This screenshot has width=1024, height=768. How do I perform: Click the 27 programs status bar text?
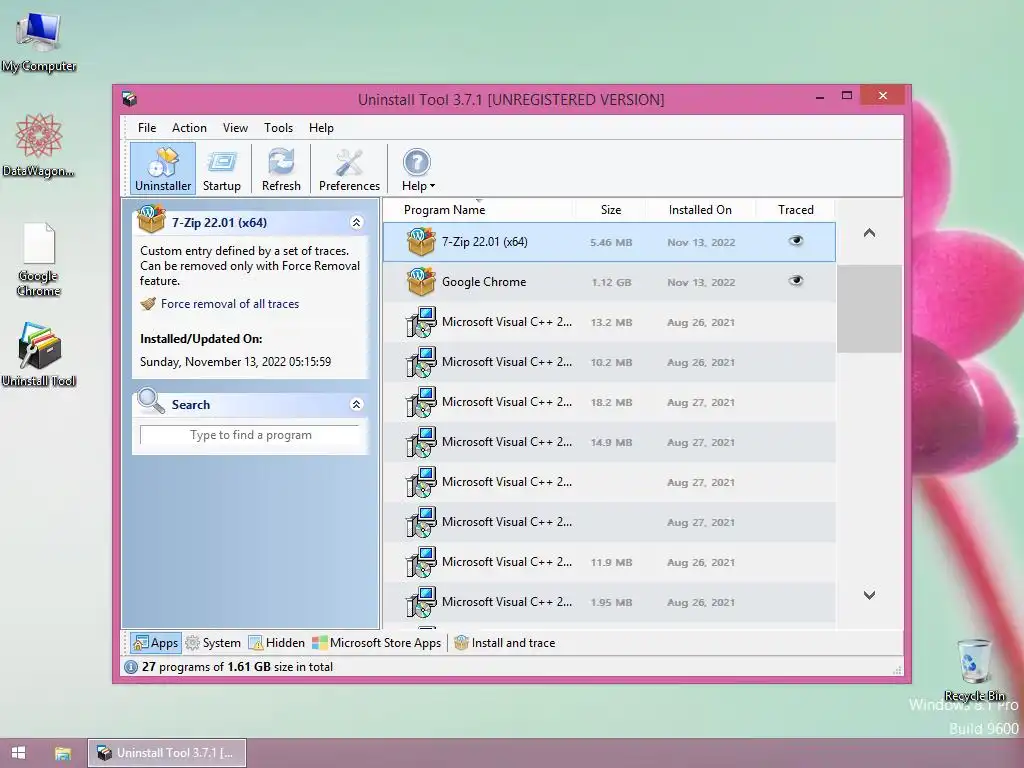click(x=238, y=667)
